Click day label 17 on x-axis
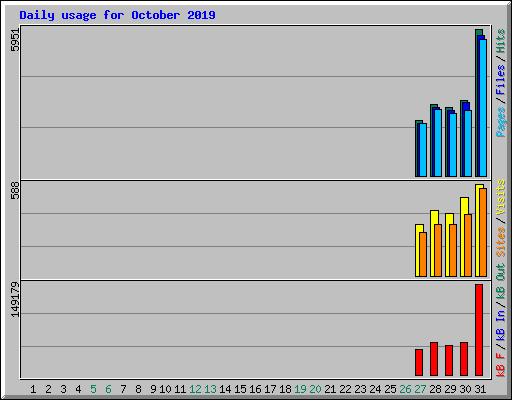The width and height of the screenshot is (512, 400). (270, 389)
